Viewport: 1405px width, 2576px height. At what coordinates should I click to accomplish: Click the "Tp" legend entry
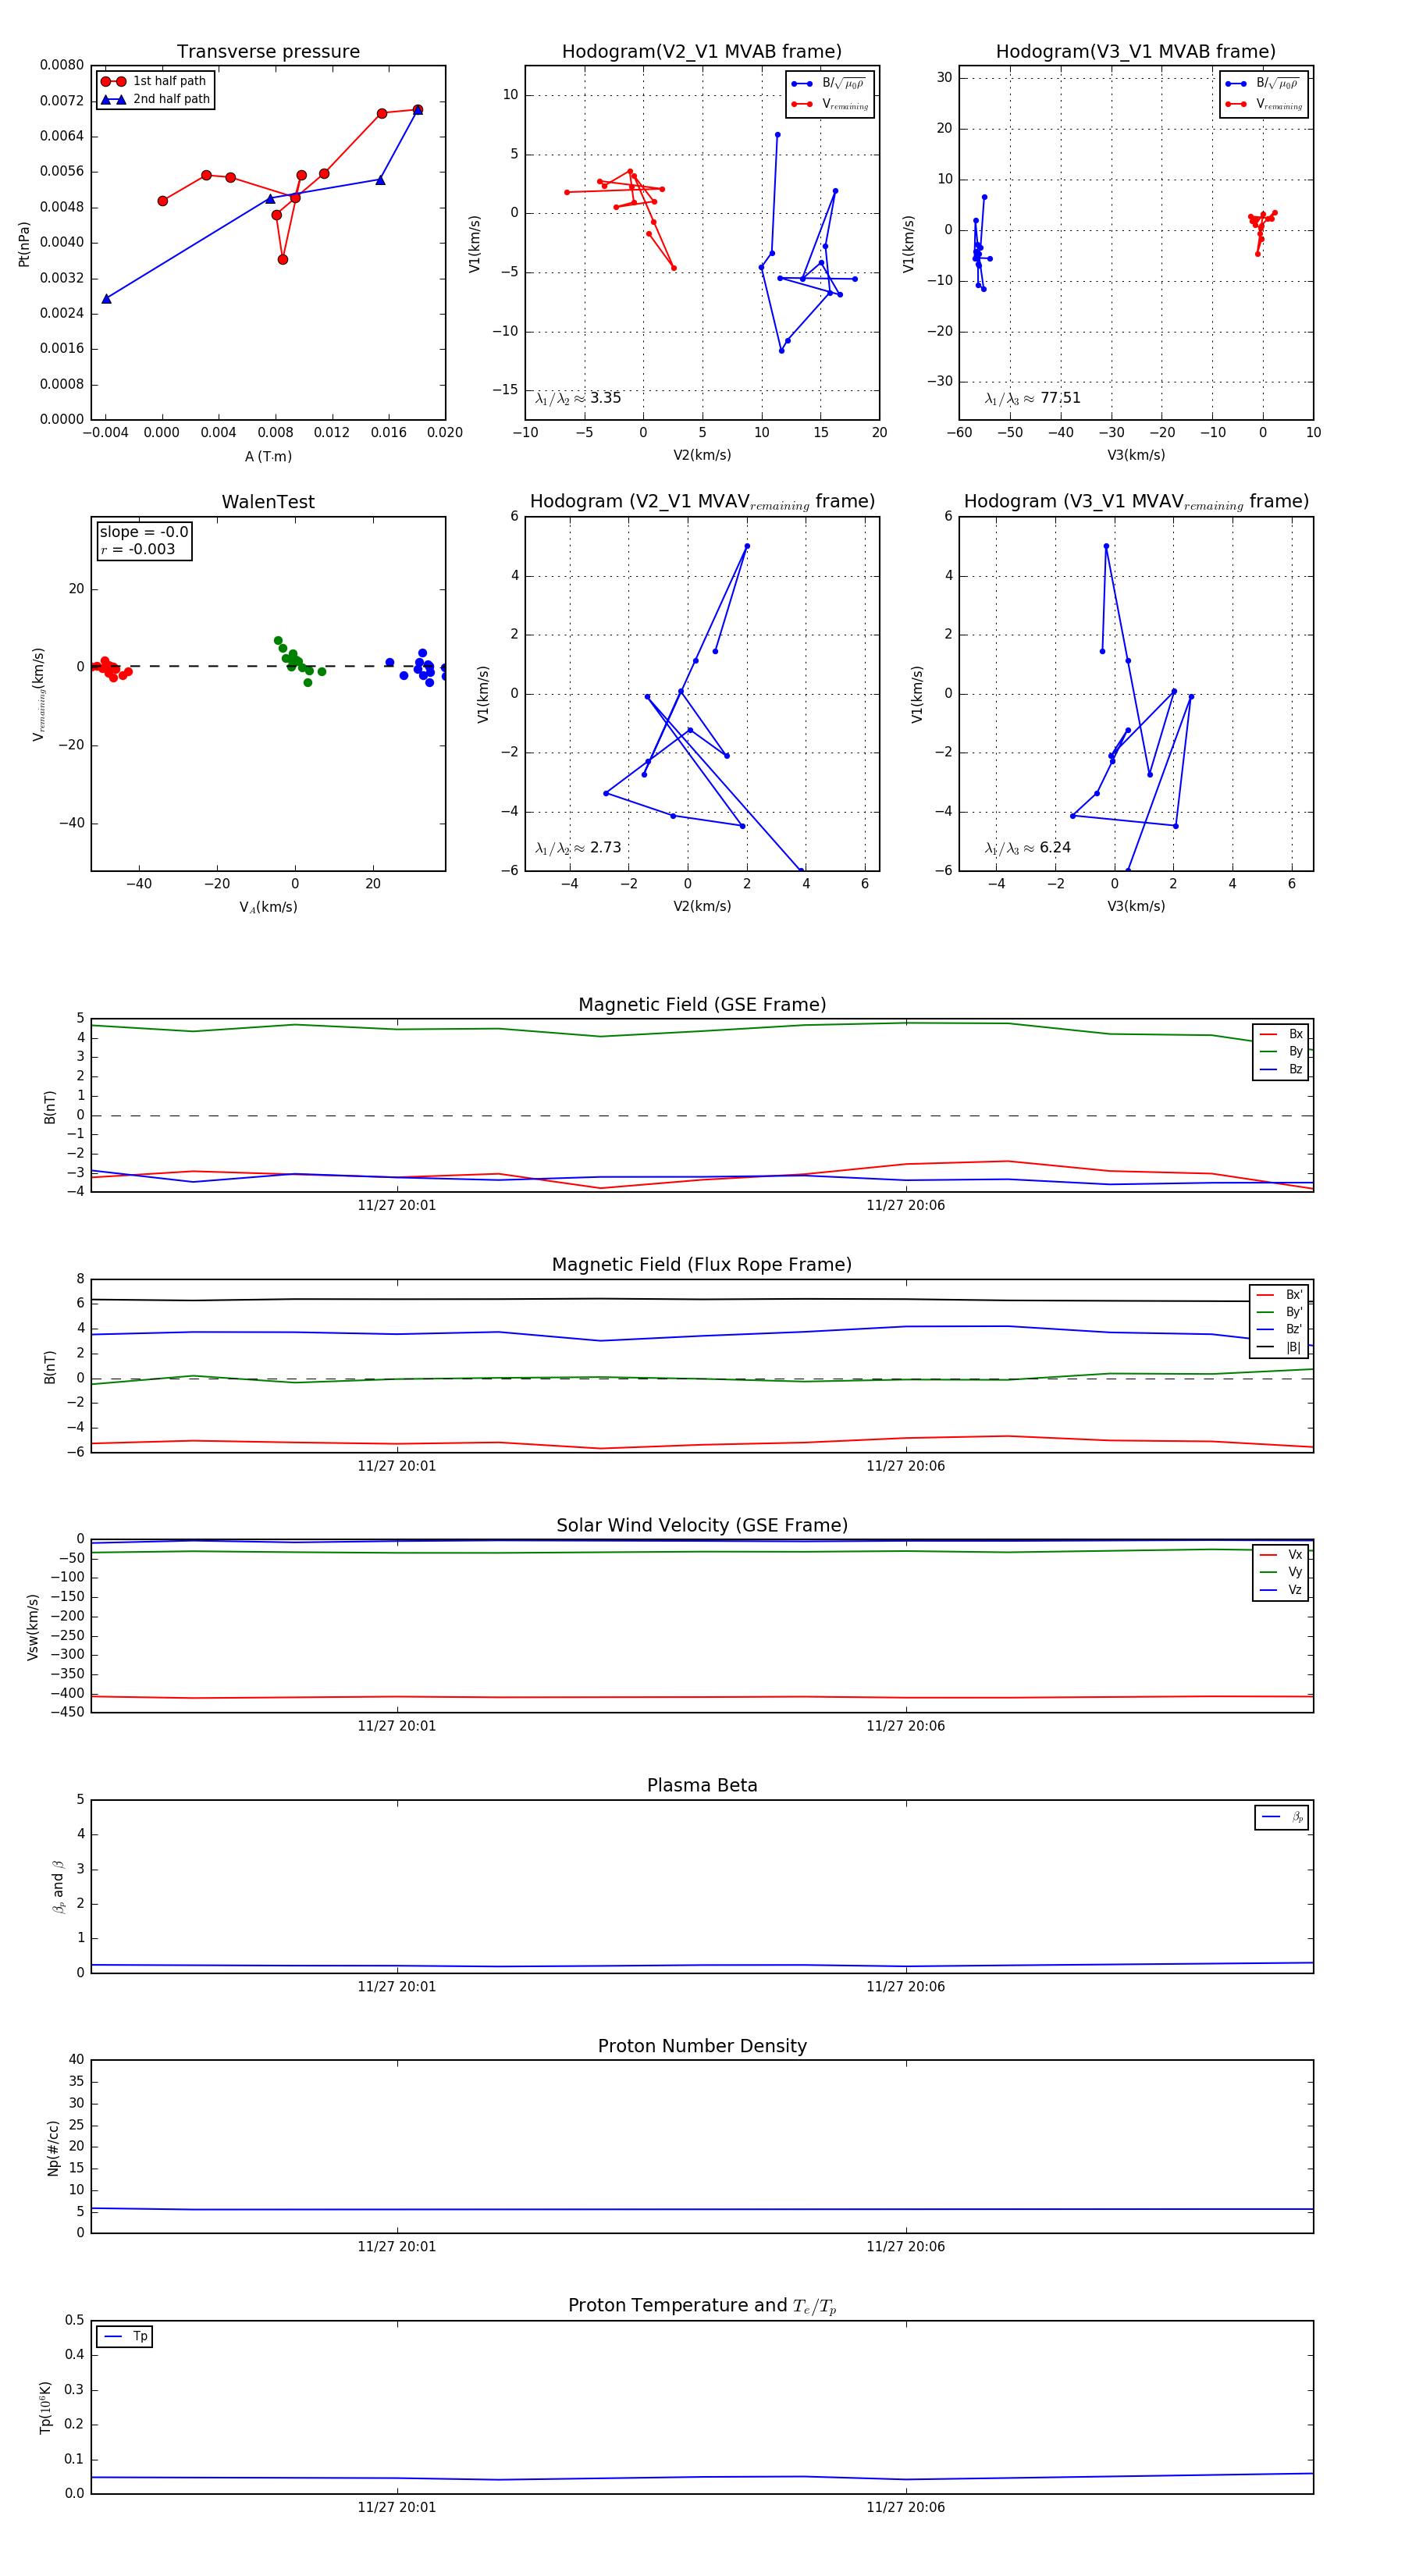pyautogui.click(x=125, y=2336)
